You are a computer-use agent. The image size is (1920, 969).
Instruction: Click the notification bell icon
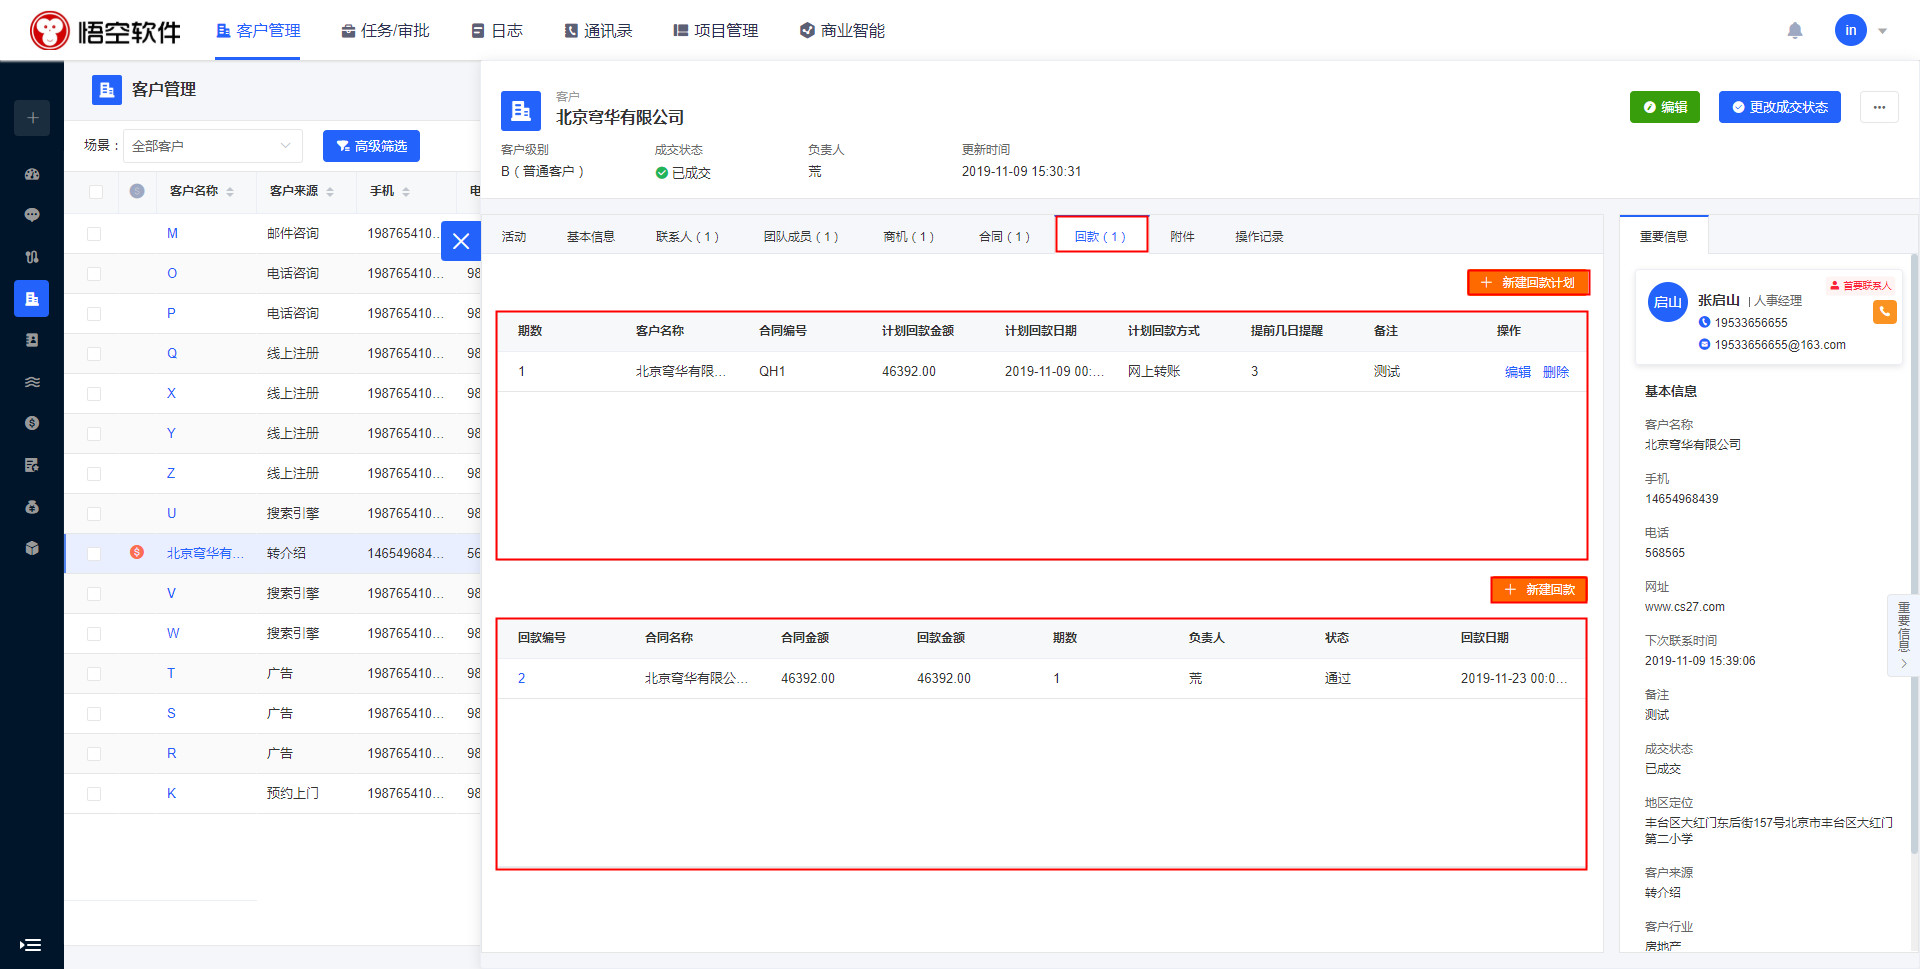point(1795,31)
